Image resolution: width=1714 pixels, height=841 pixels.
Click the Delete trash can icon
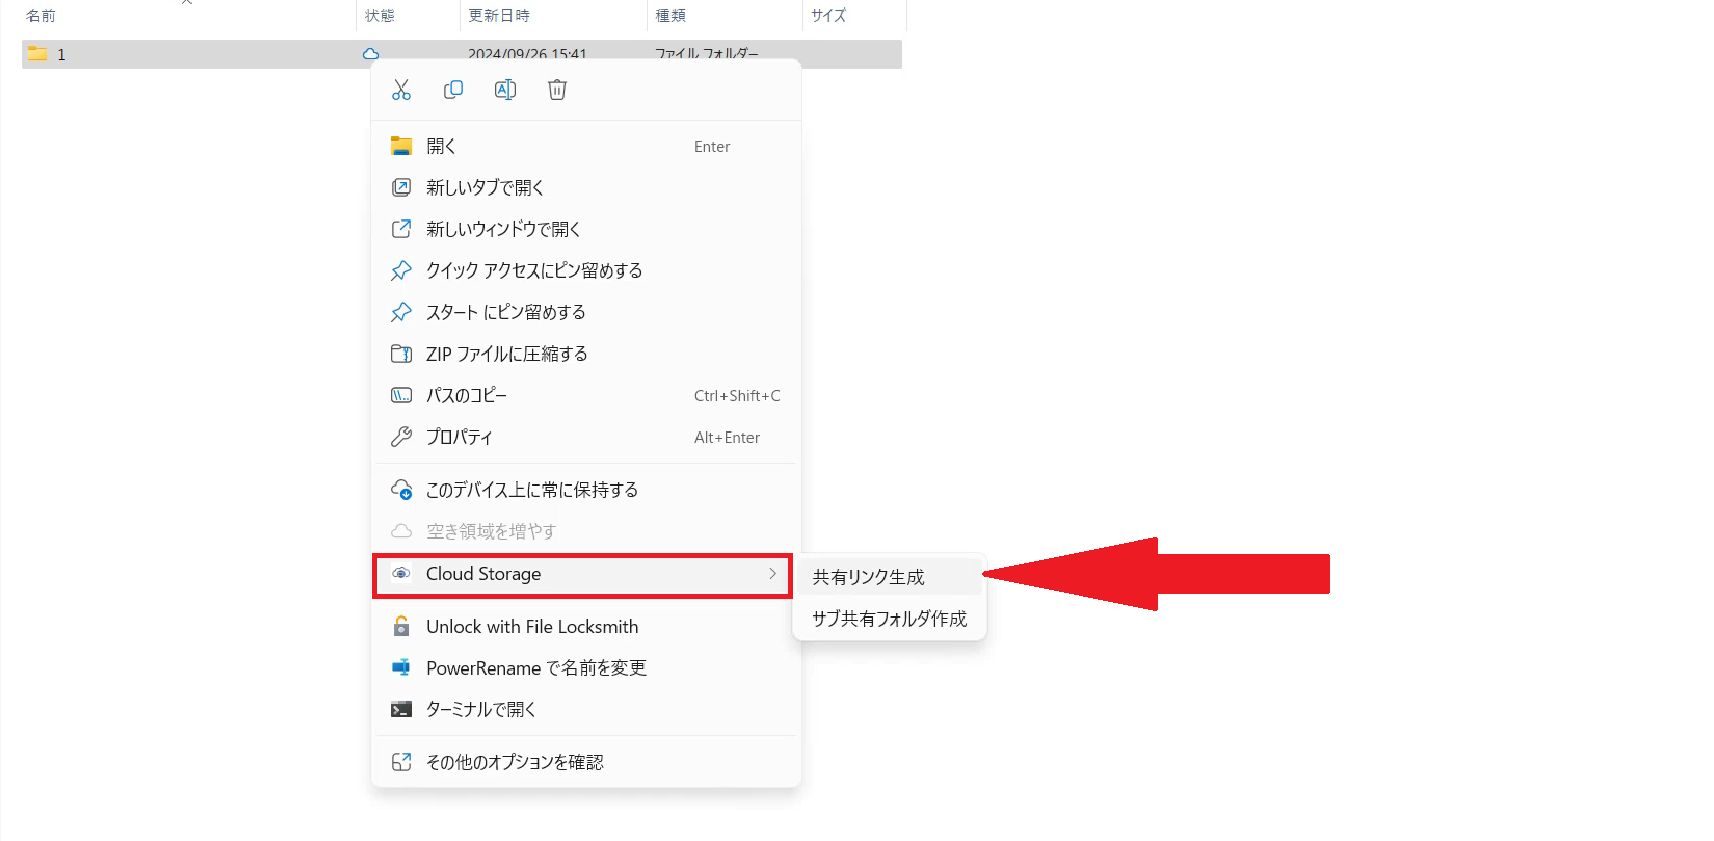point(557,90)
